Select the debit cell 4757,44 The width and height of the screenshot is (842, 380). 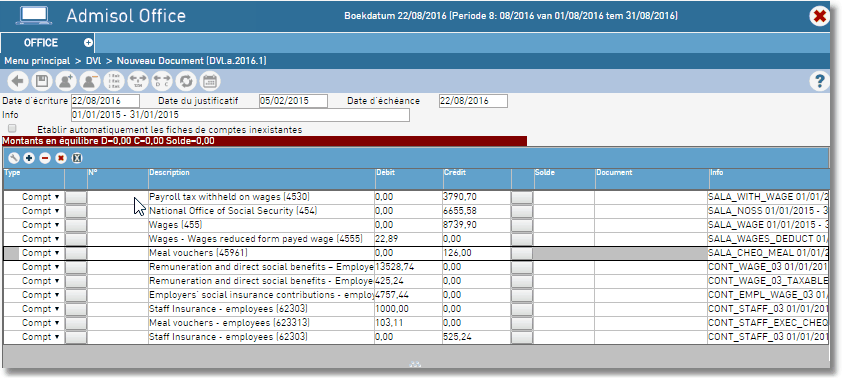(409, 295)
